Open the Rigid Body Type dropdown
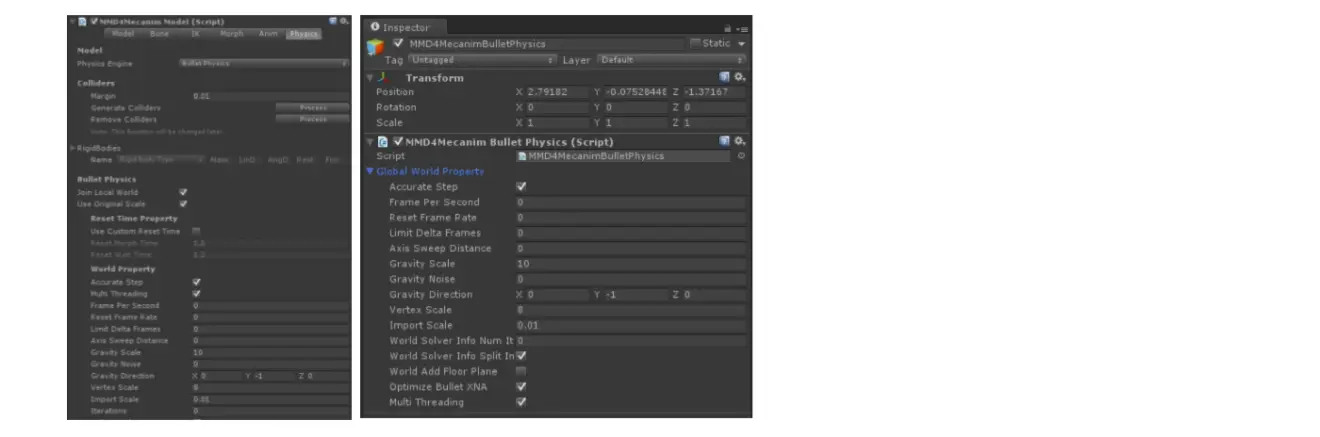This screenshot has height=437, width=1320. (161, 159)
